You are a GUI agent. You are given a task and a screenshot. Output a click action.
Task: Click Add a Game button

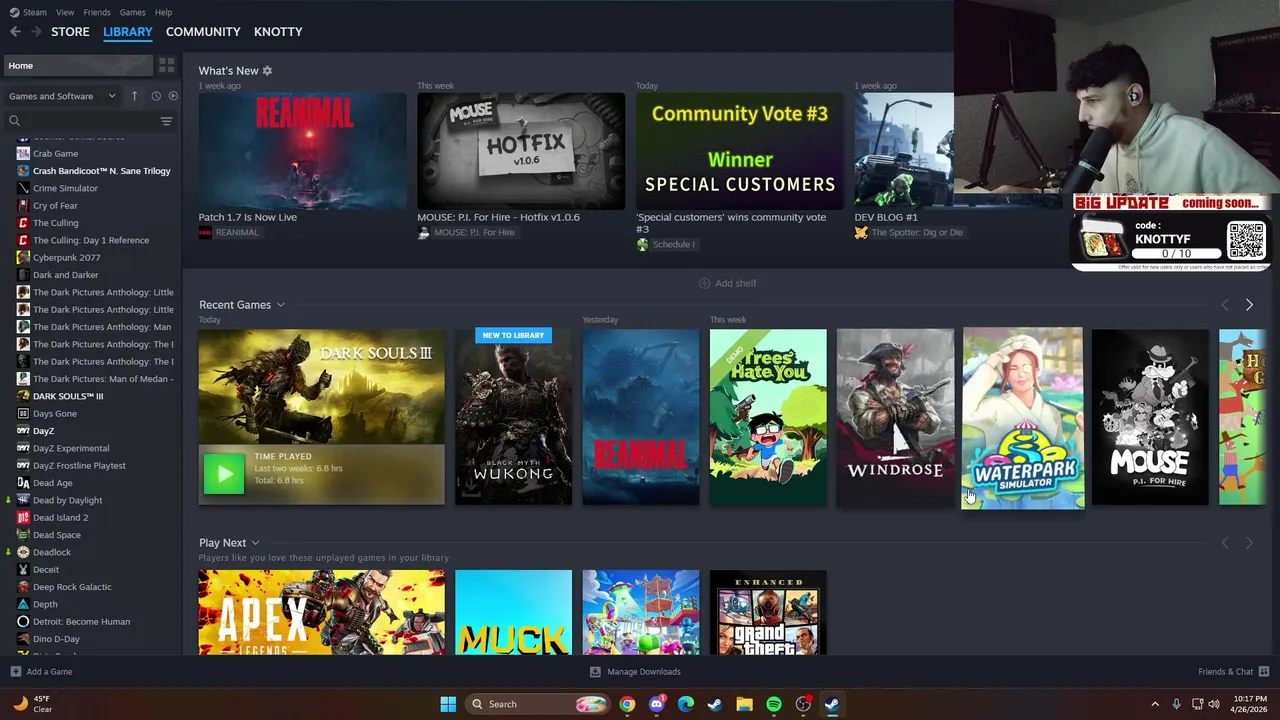coord(41,672)
